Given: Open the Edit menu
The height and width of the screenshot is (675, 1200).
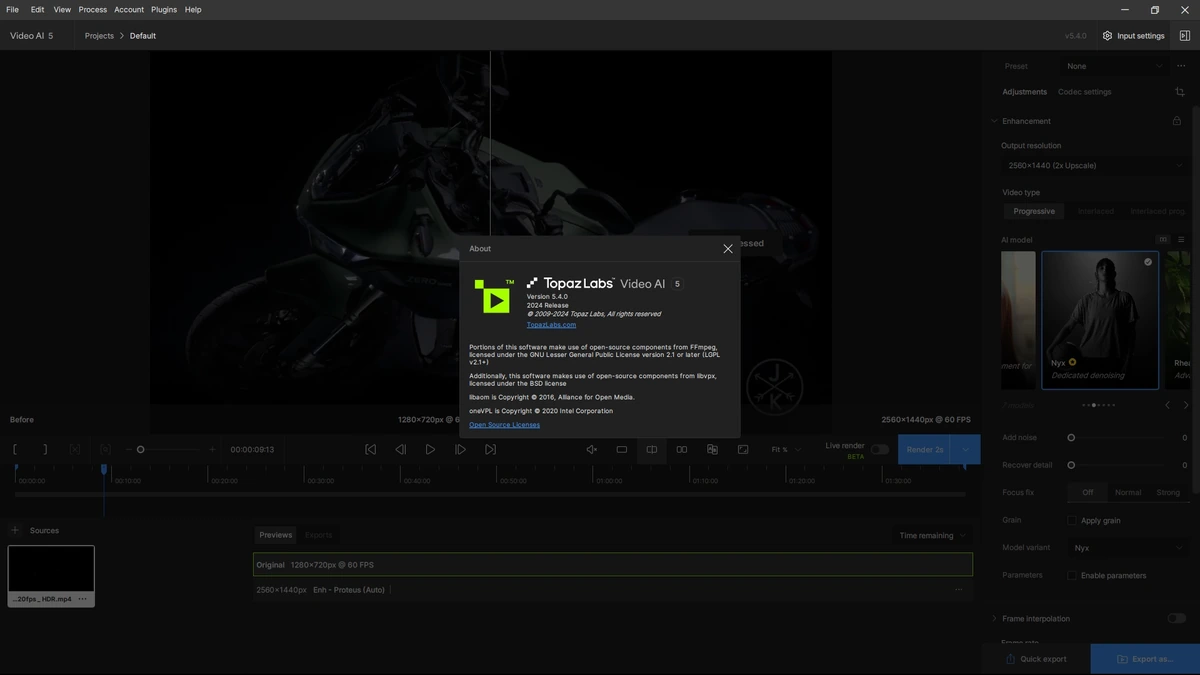Looking at the screenshot, I should coord(37,9).
